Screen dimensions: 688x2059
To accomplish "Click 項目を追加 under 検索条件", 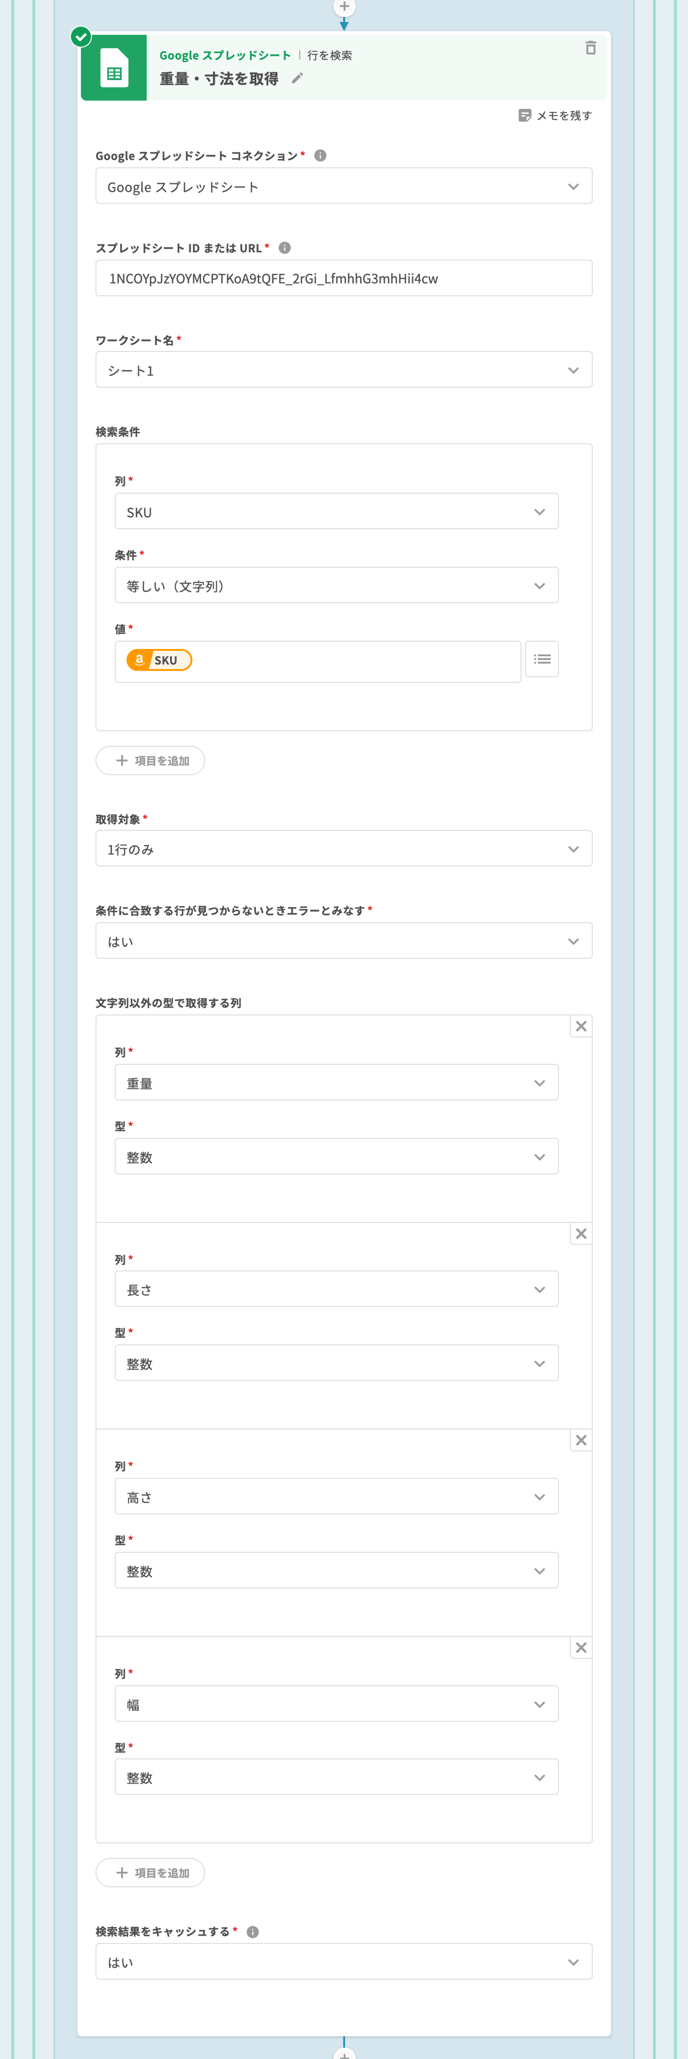I will [x=151, y=761].
